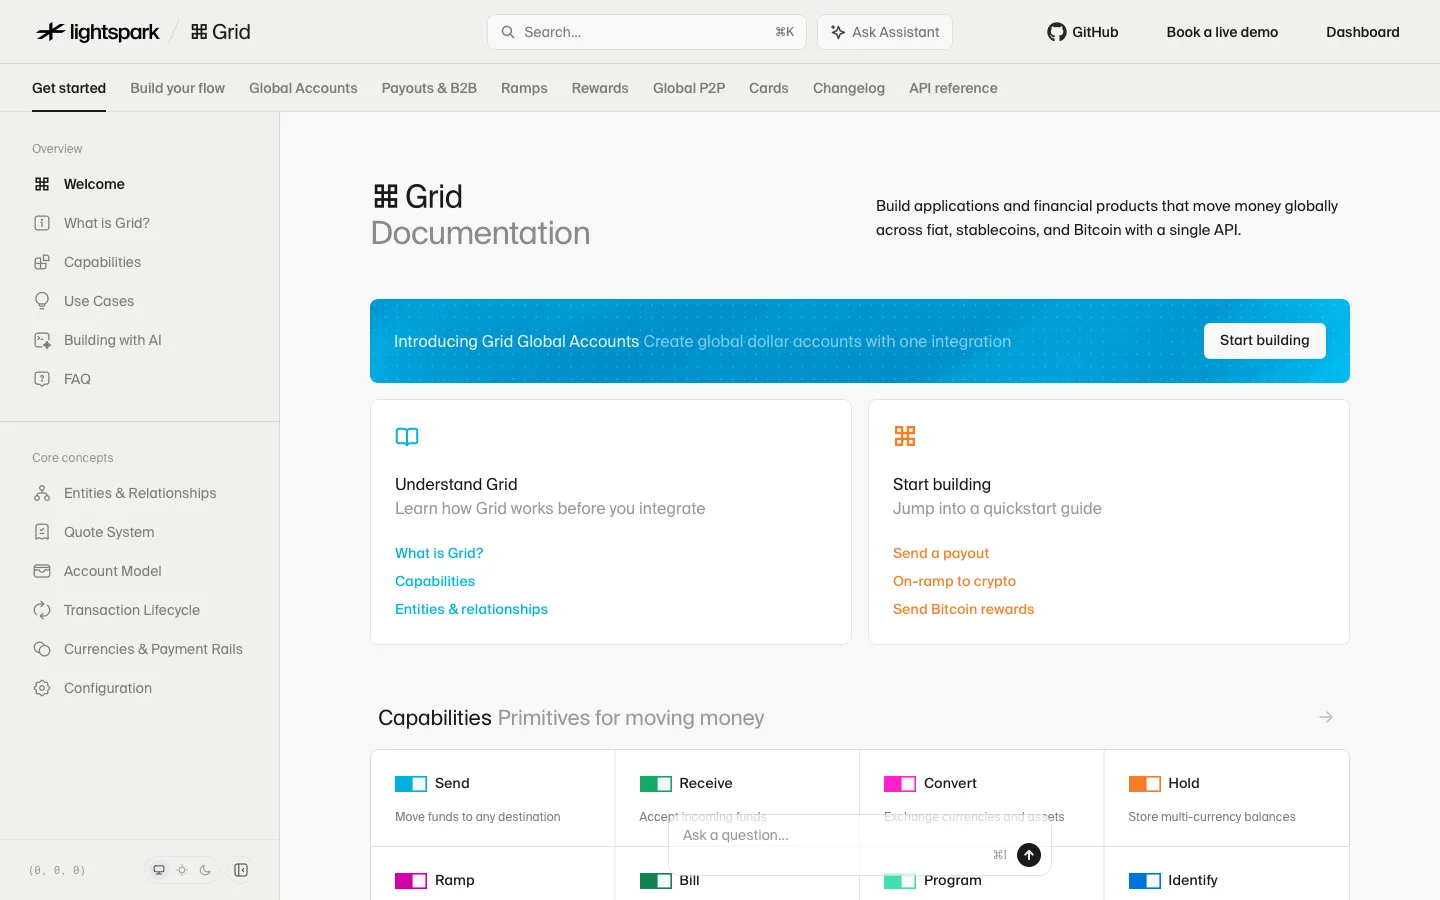Open the Lightspark logo home link
This screenshot has width=1440, height=900.
97,32
